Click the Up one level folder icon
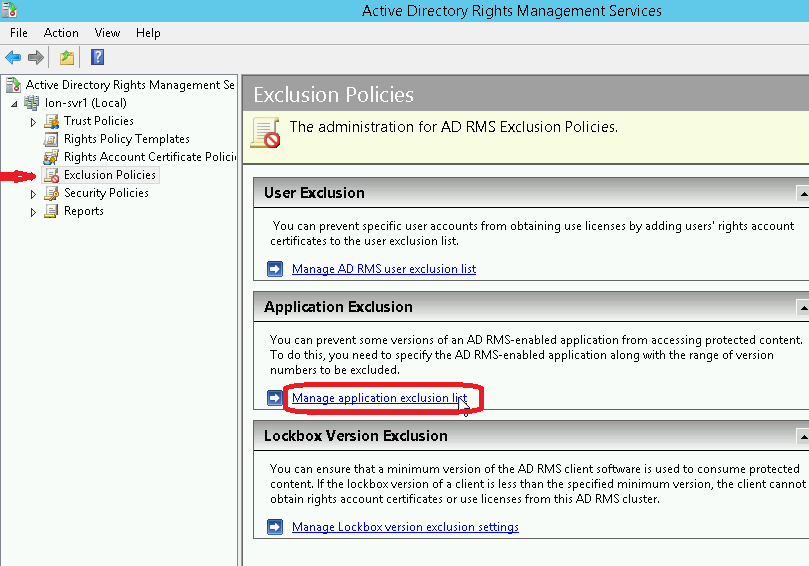The image size is (809, 566). tap(67, 58)
